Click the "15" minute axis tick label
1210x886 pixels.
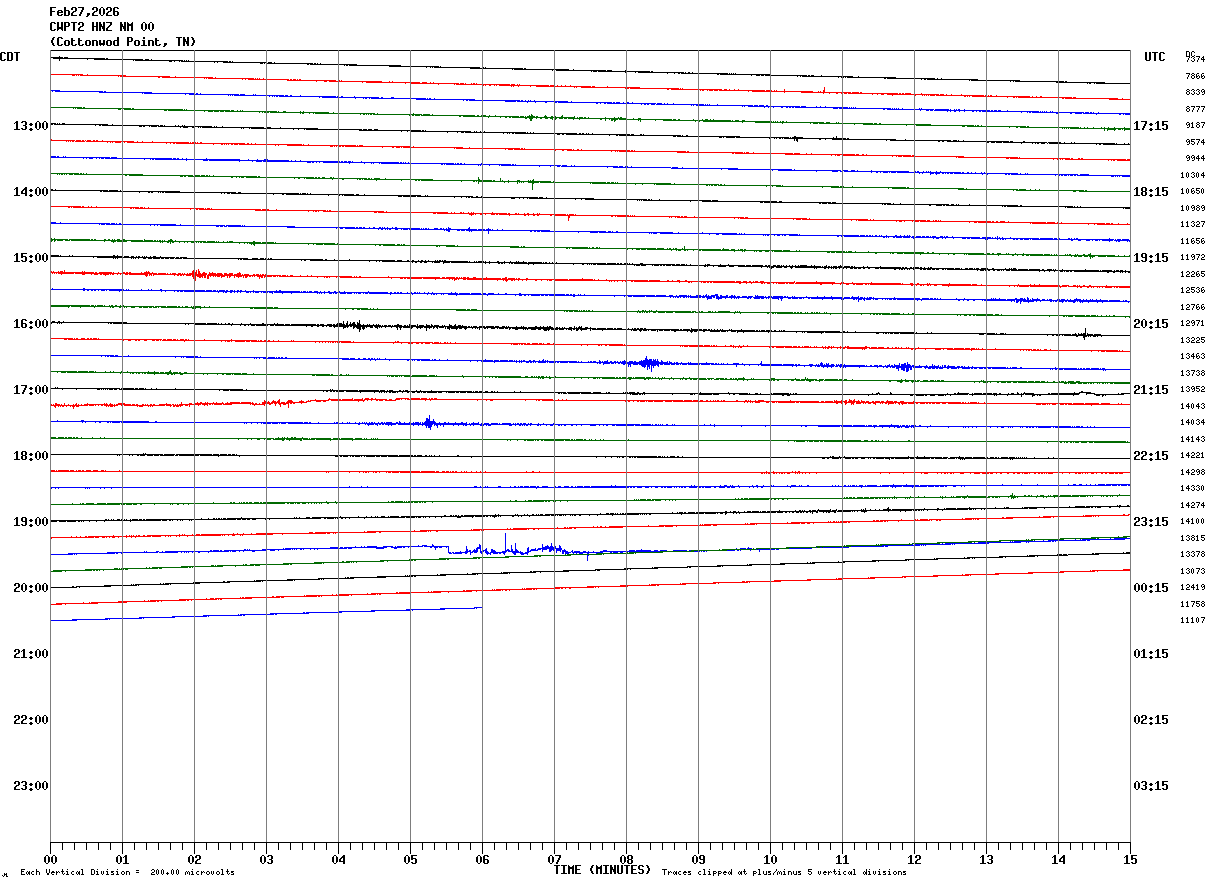(1130, 859)
